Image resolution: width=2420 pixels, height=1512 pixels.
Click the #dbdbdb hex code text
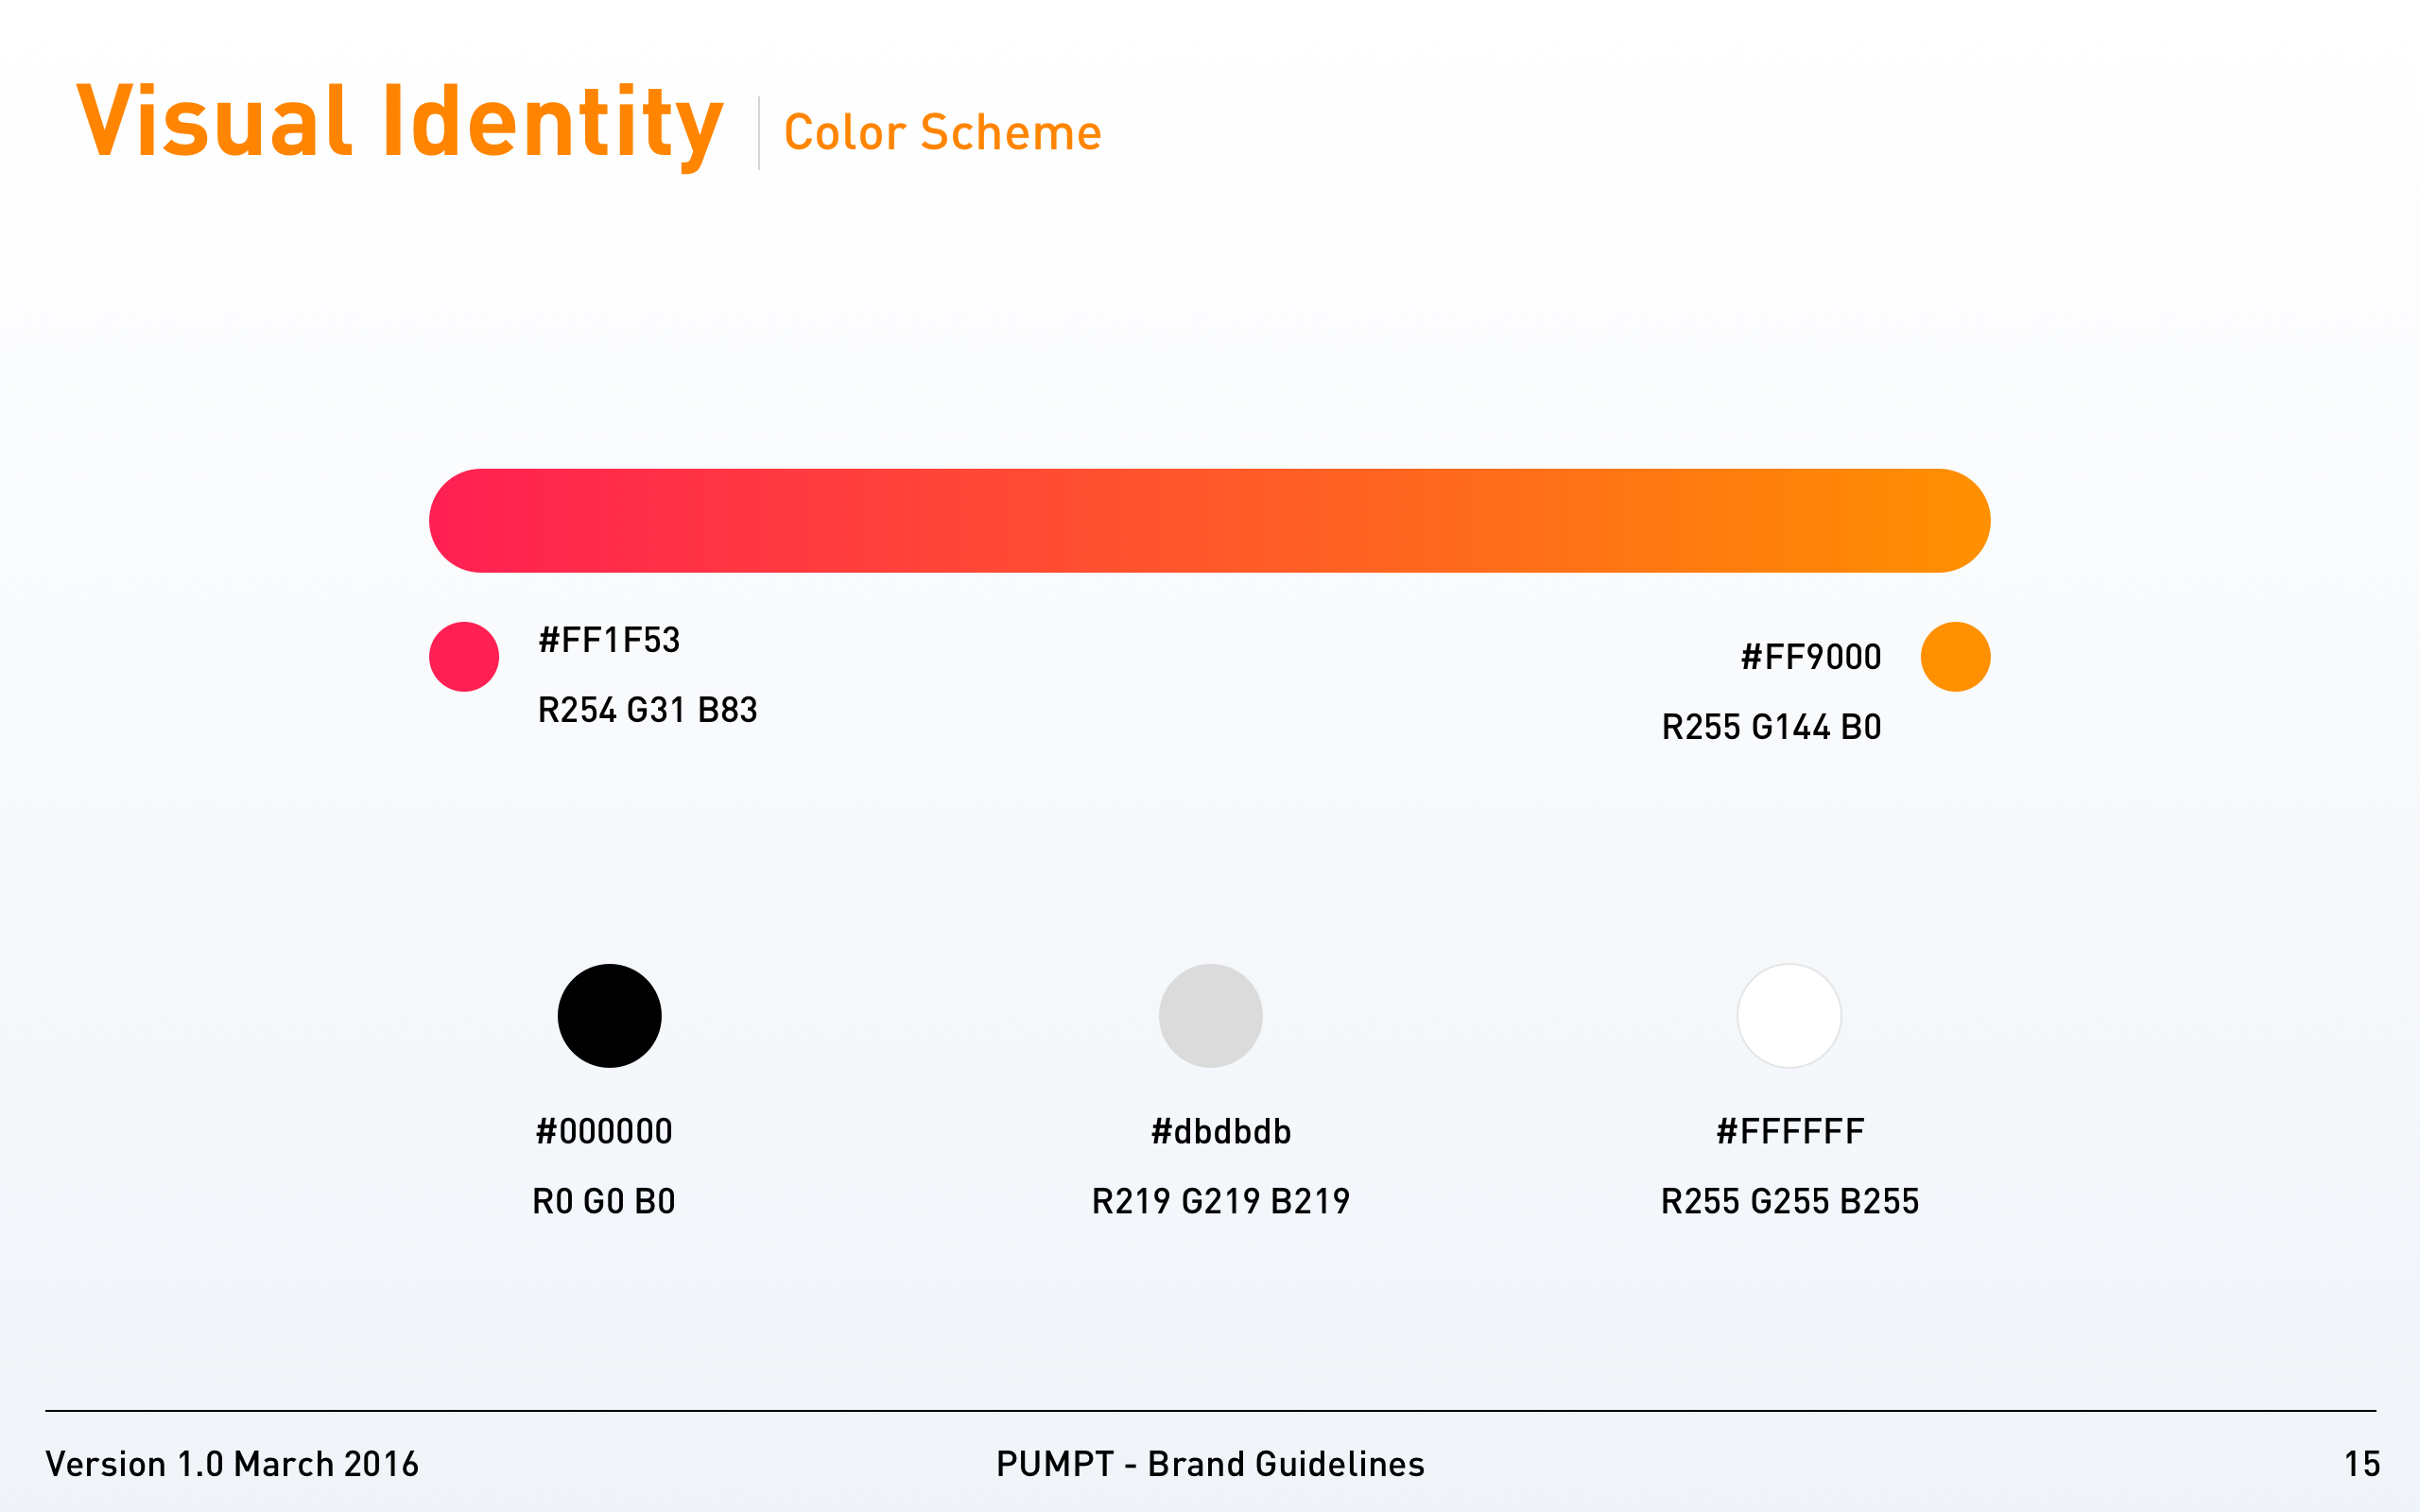click(1221, 1131)
